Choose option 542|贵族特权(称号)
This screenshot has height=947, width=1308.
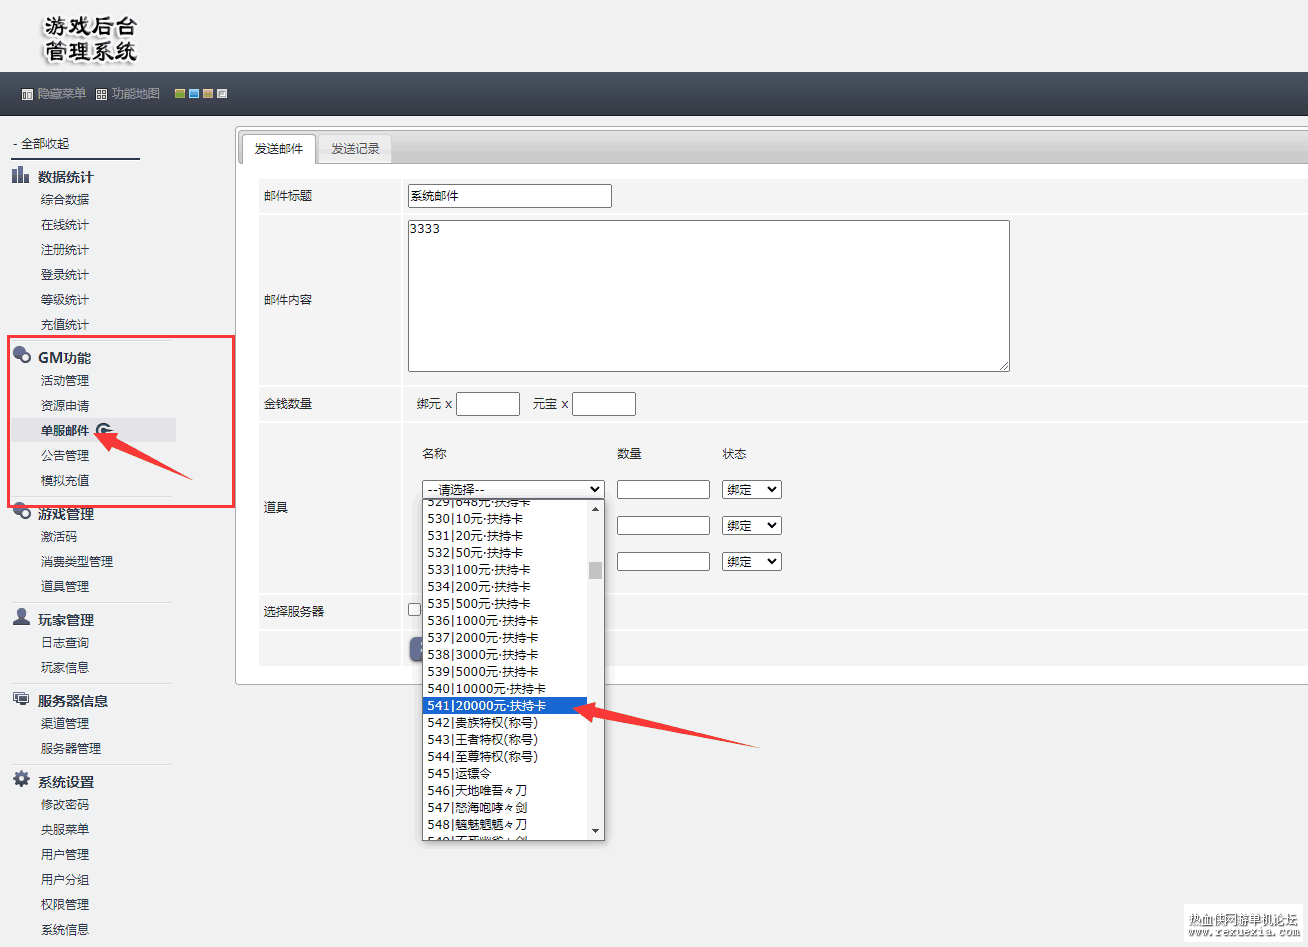point(505,723)
